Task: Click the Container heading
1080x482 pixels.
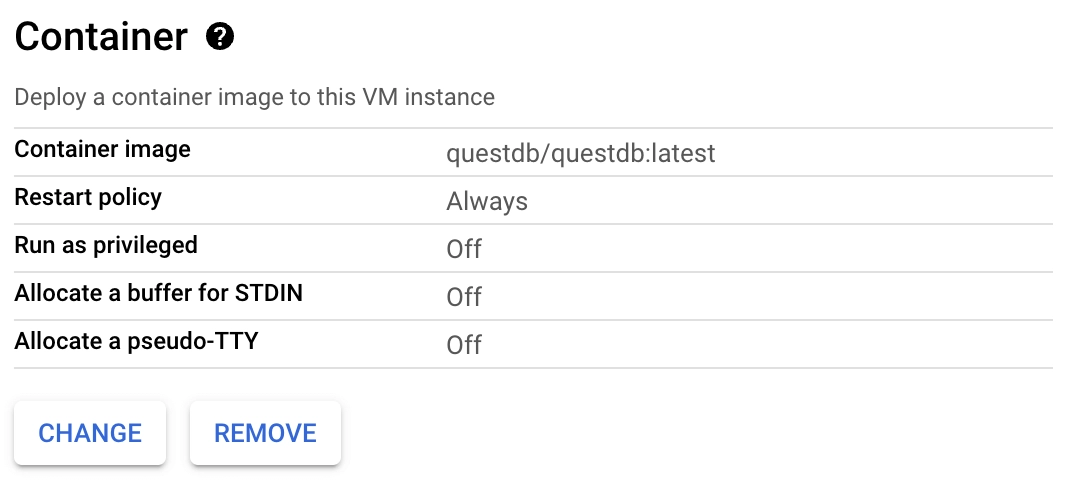Action: tap(101, 38)
